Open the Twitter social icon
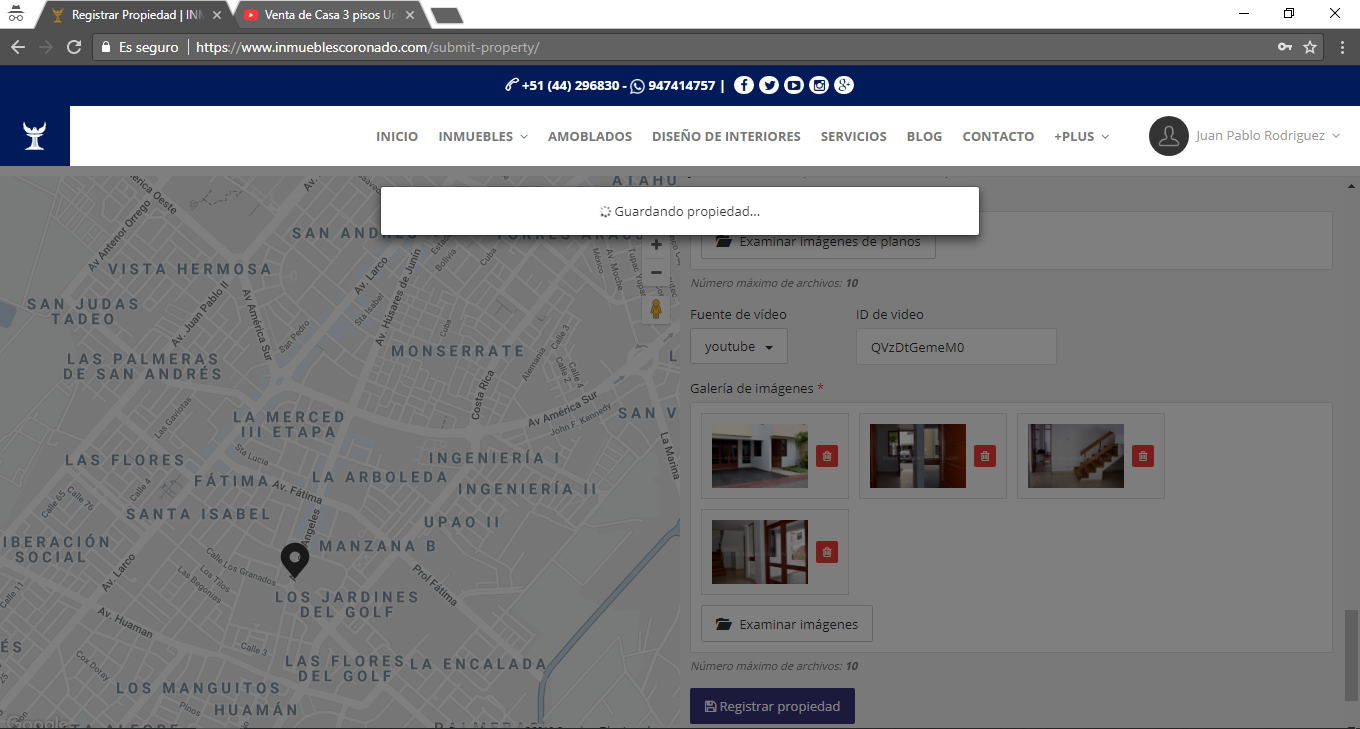Screen dimensions: 1360x729 tap(768, 86)
